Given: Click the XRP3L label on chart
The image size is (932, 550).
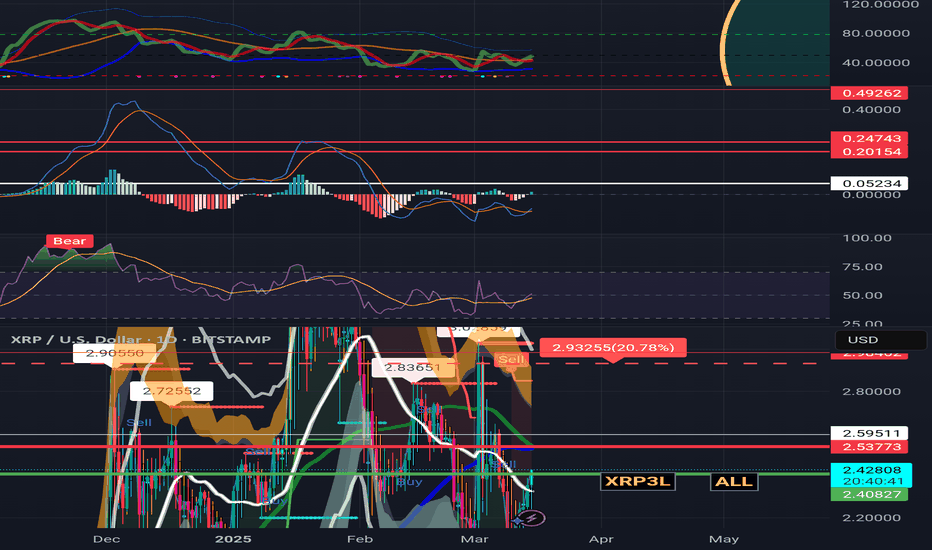Looking at the screenshot, I should tap(637, 481).
